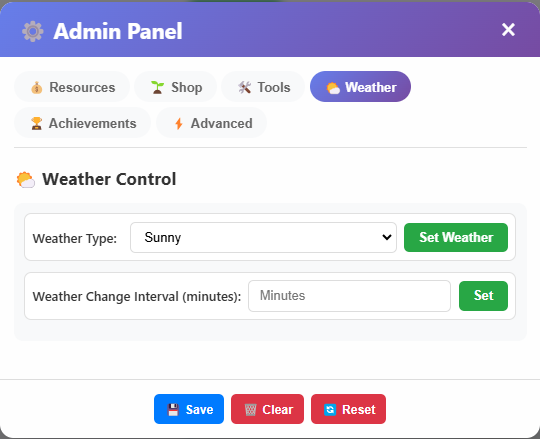Click the sun-cloud icon beside Weather Control heading

click(26, 179)
